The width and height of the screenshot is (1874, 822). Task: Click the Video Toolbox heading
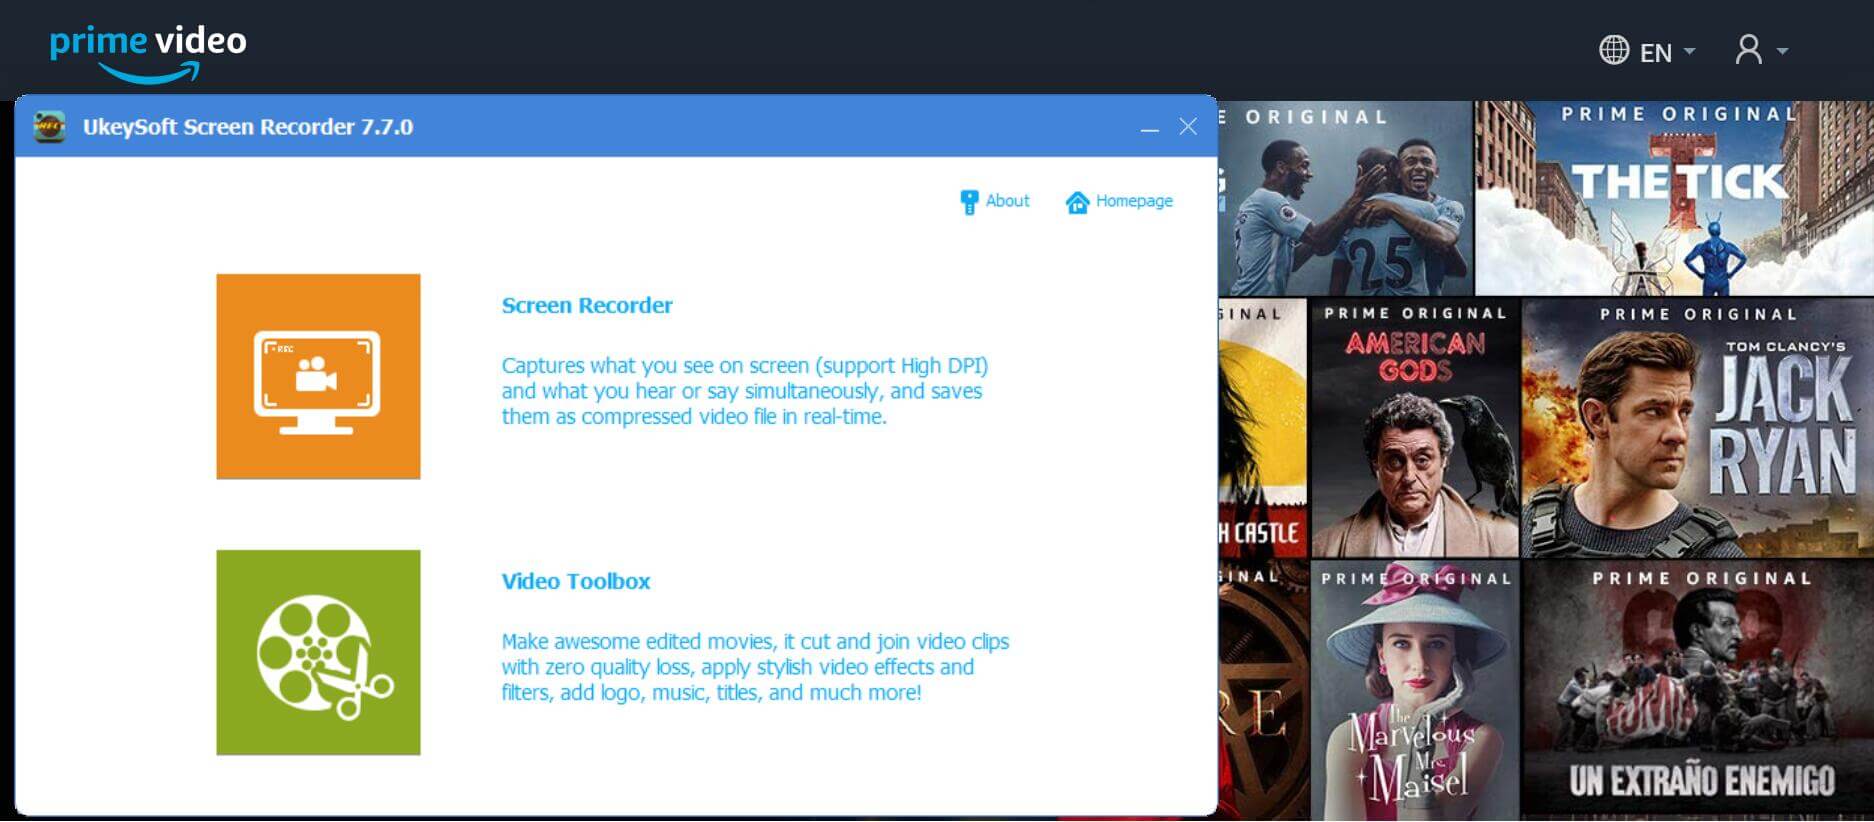[576, 581]
